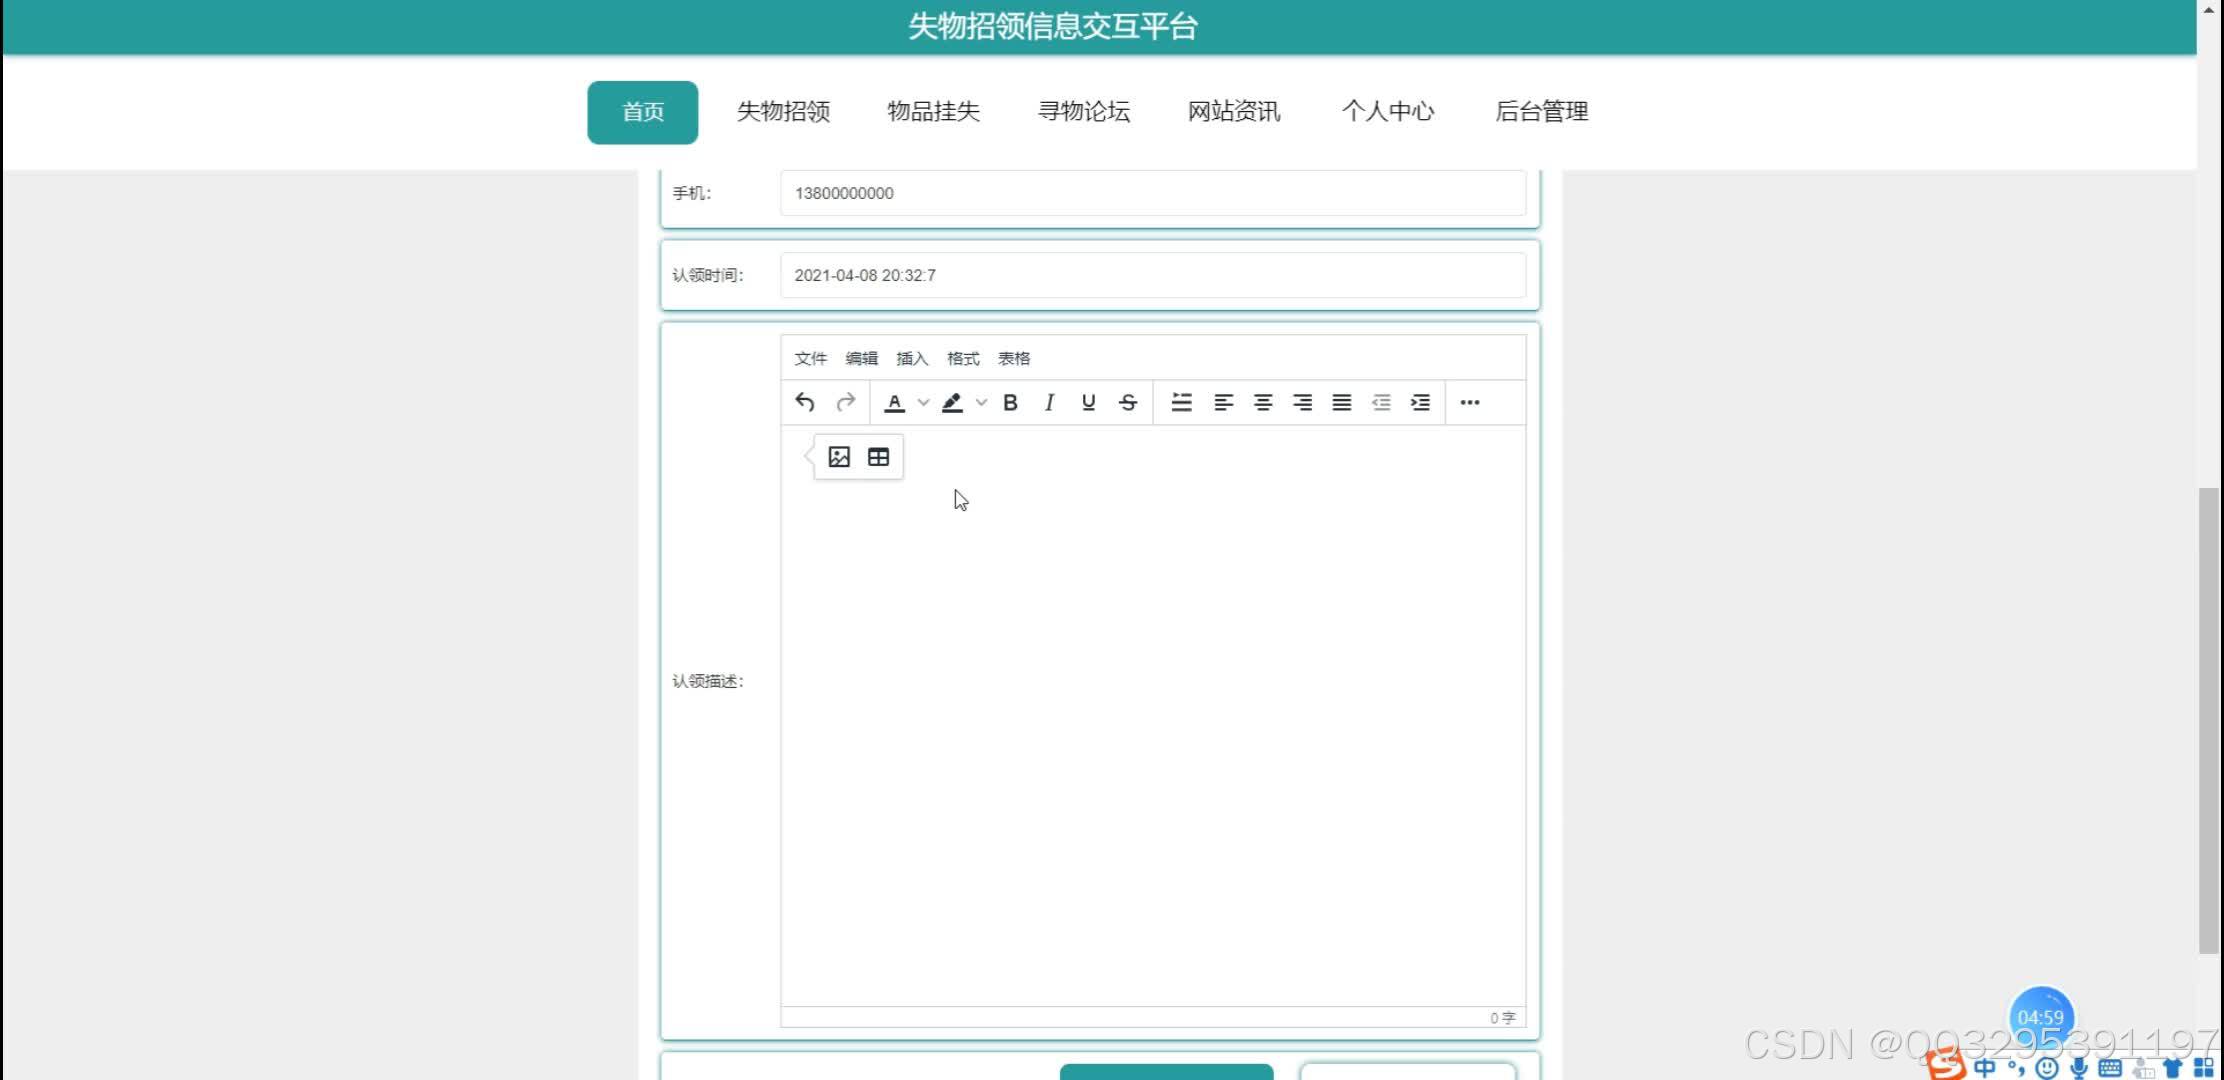Insert an image via the quick toolbar
This screenshot has height=1080, width=2224.
pyautogui.click(x=839, y=457)
